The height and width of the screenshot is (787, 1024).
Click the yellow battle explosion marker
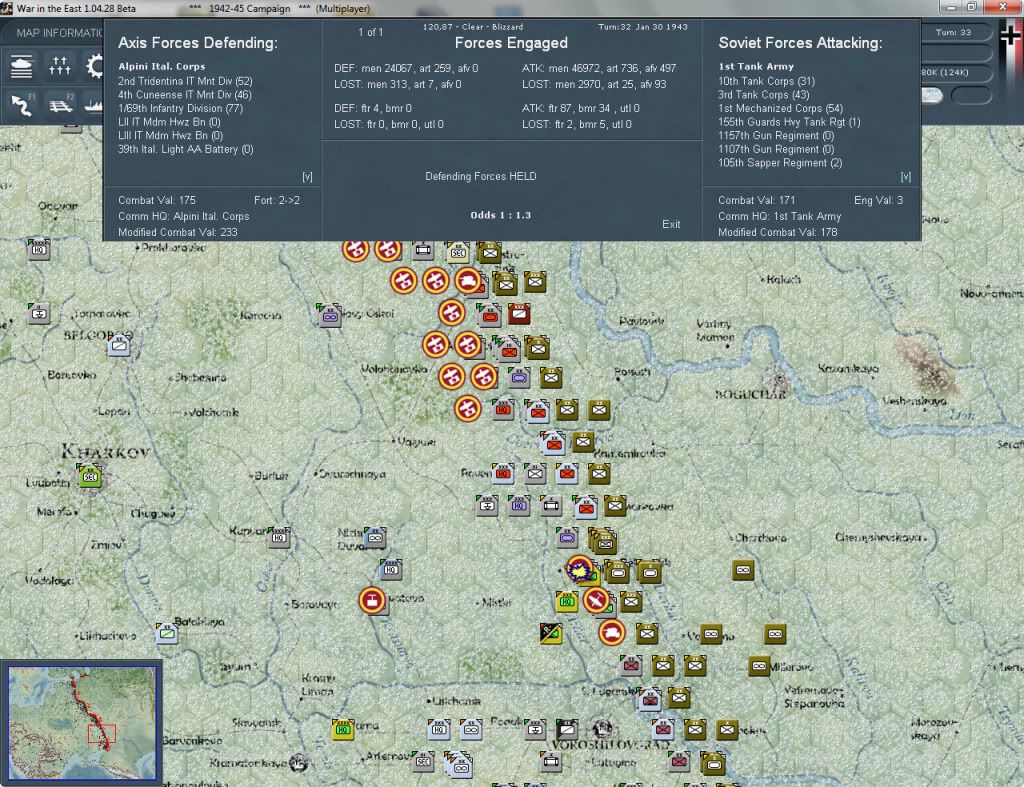(579, 570)
